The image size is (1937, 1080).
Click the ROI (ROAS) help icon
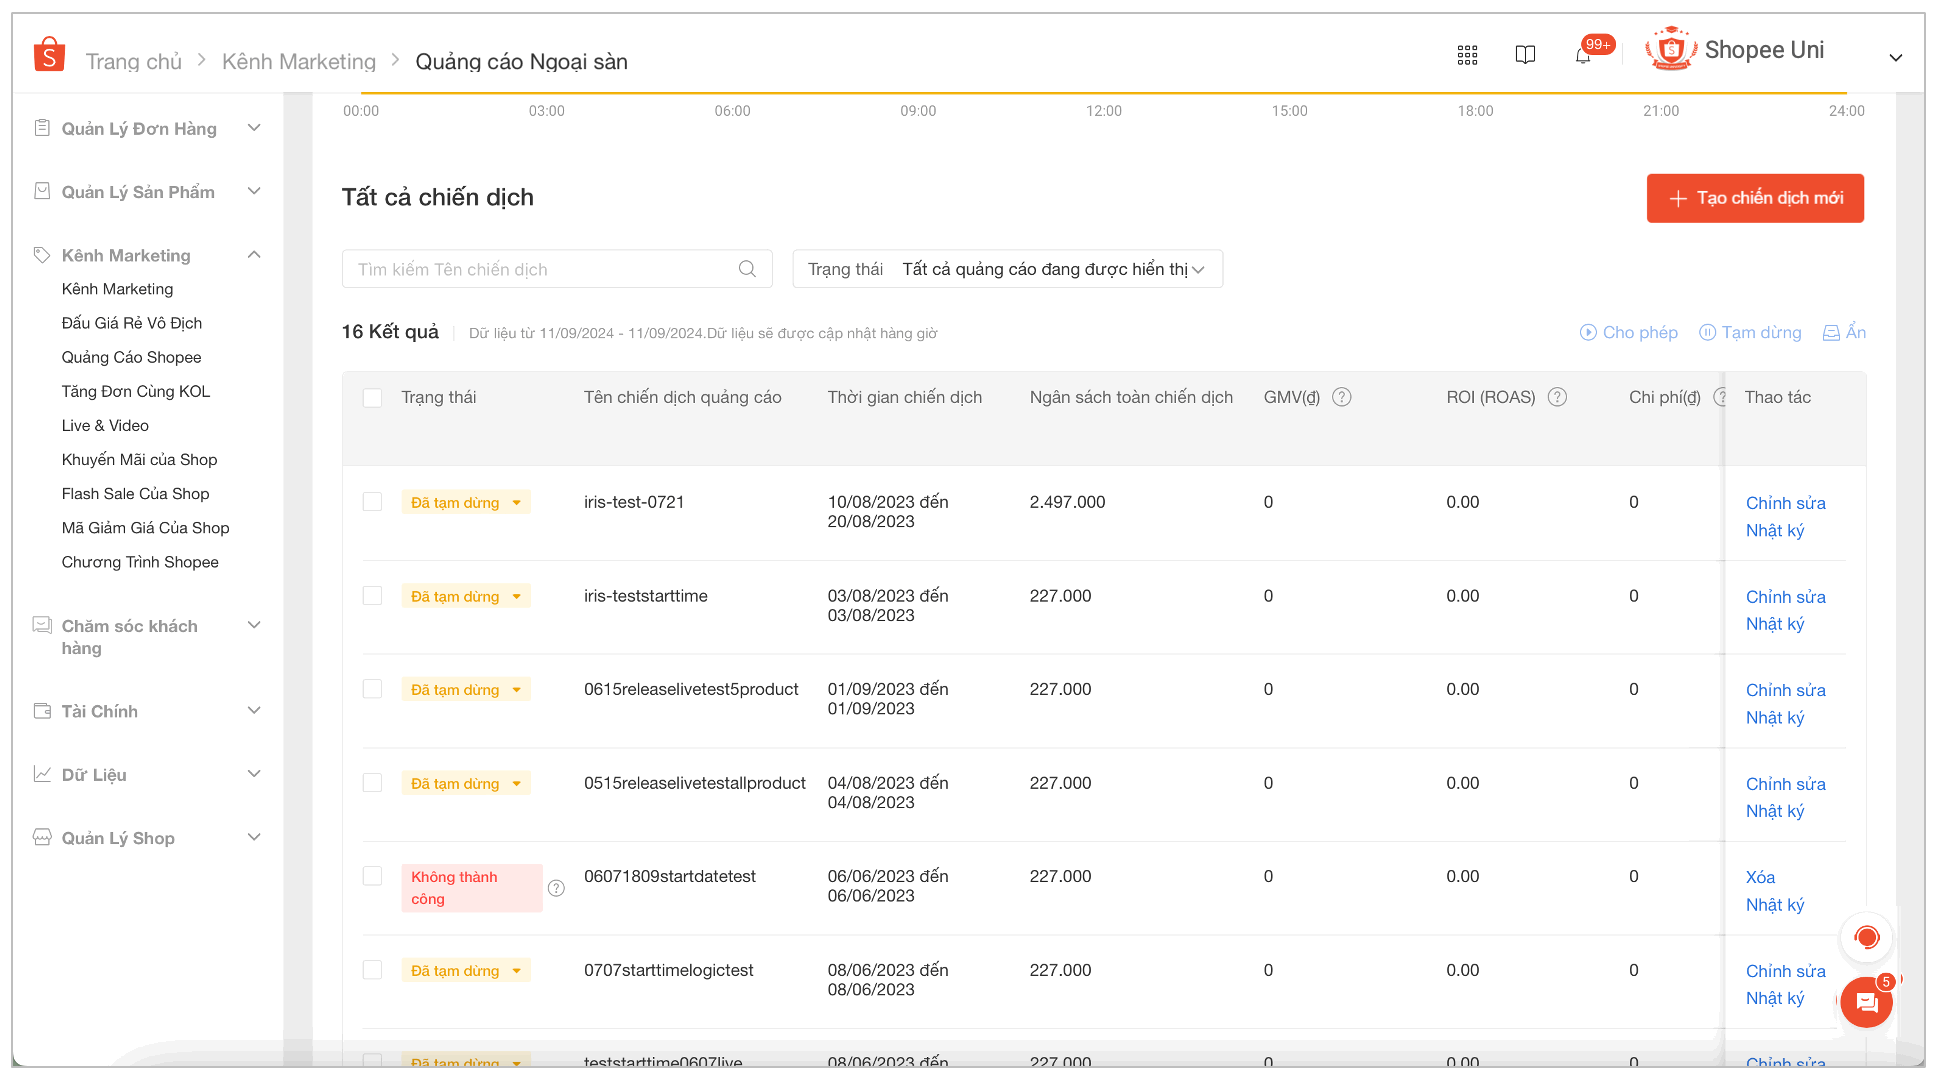coord(1557,397)
